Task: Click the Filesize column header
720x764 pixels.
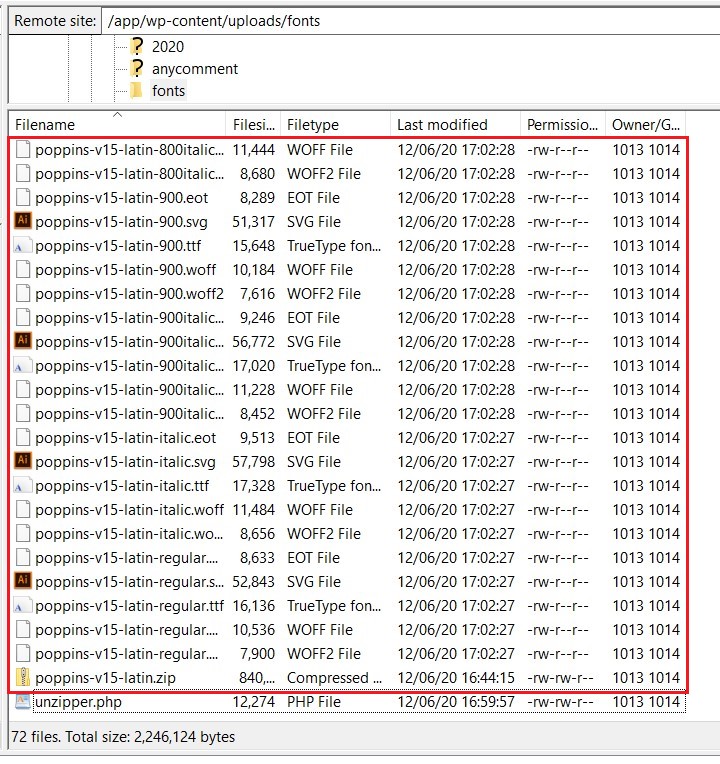Action: pyautogui.click(x=253, y=125)
